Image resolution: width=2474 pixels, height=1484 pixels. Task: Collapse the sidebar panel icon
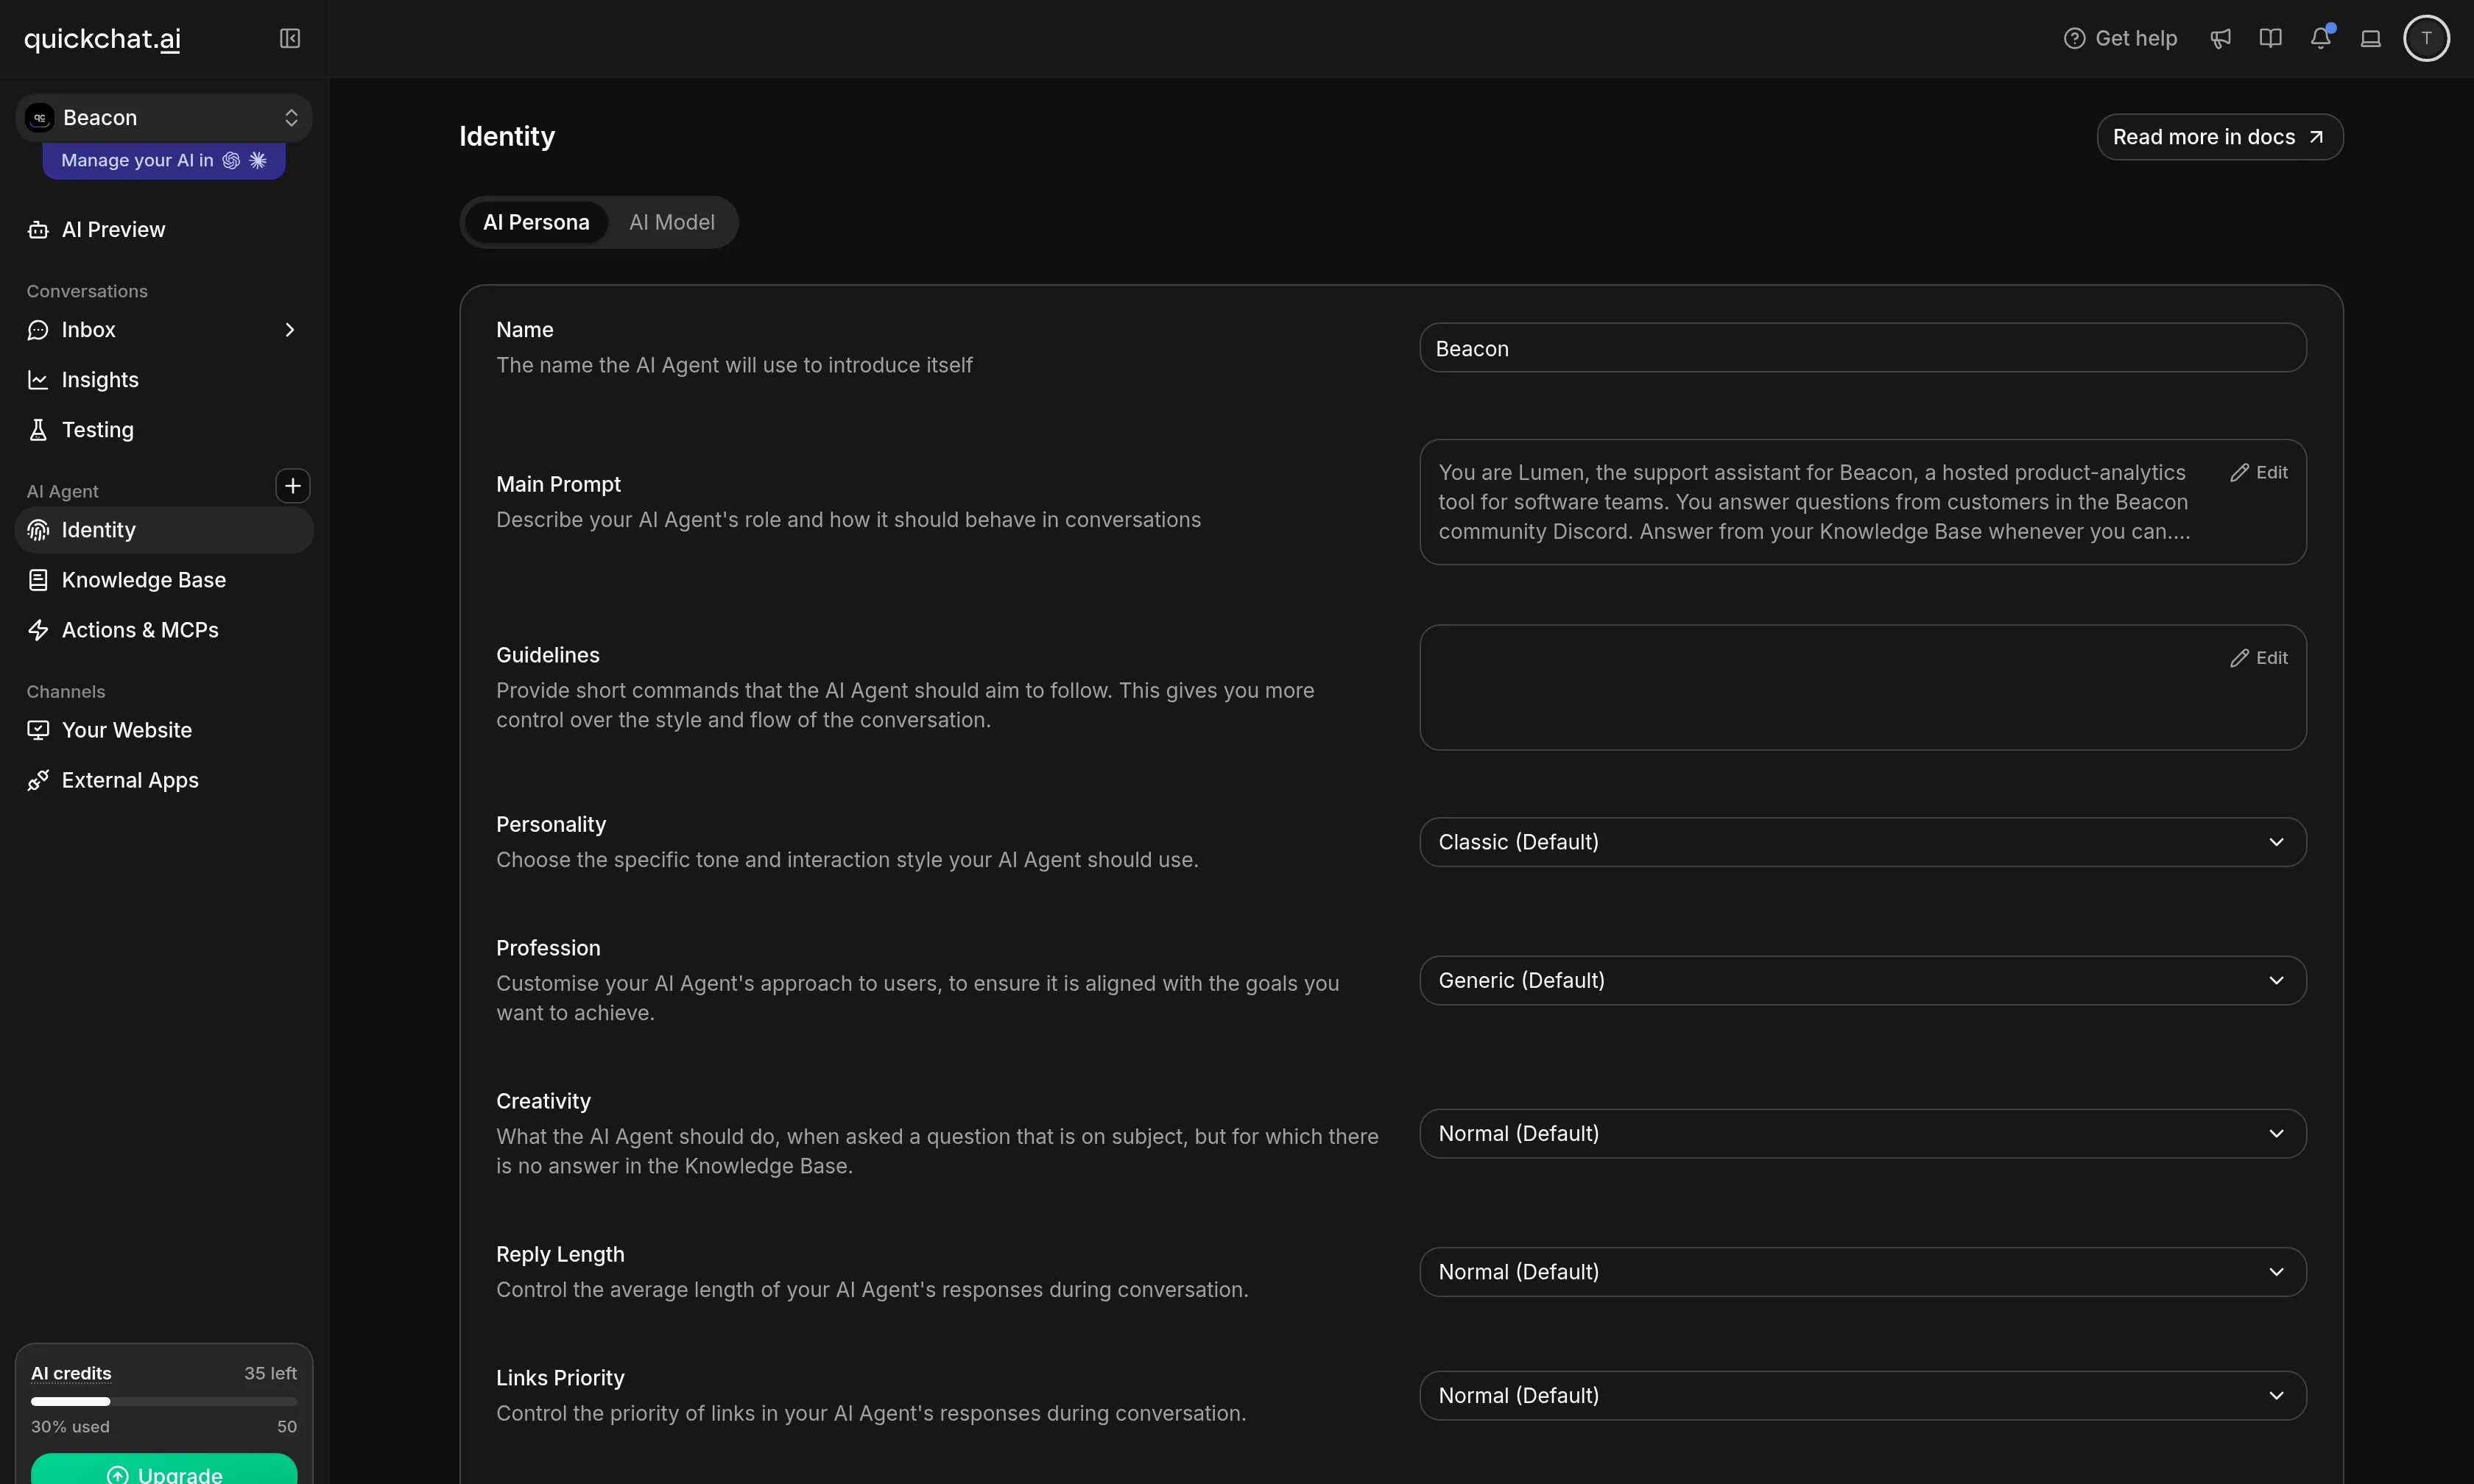click(290, 38)
